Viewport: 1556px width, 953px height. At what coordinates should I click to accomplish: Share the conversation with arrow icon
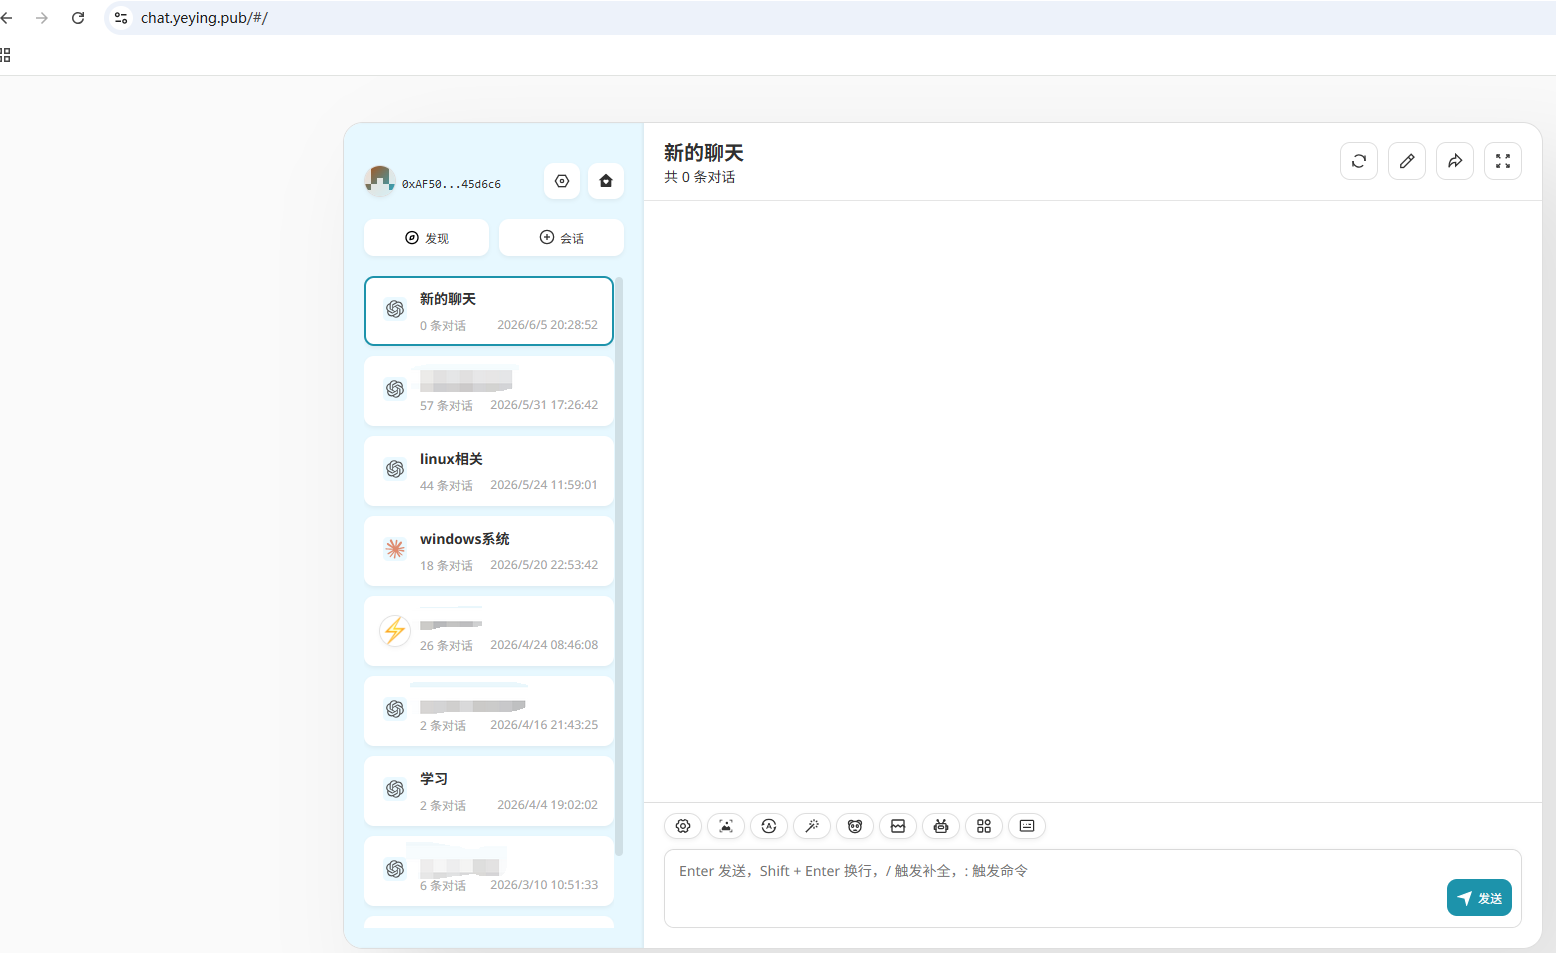1455,161
